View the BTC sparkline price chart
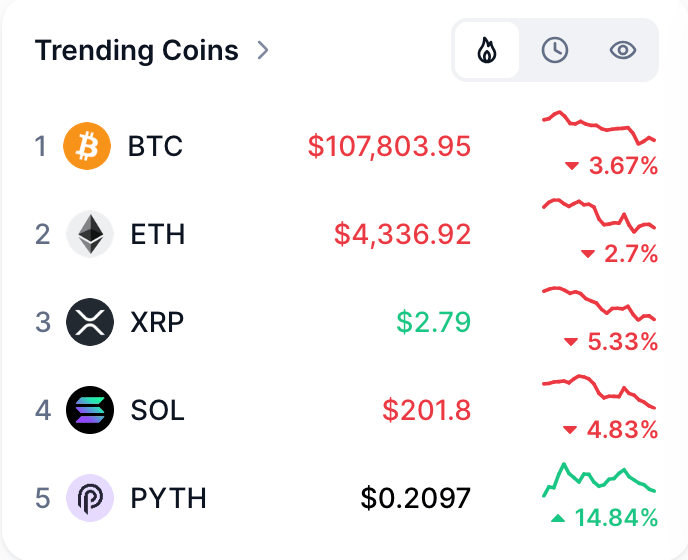The height and width of the screenshot is (560, 688). pyautogui.click(x=599, y=127)
